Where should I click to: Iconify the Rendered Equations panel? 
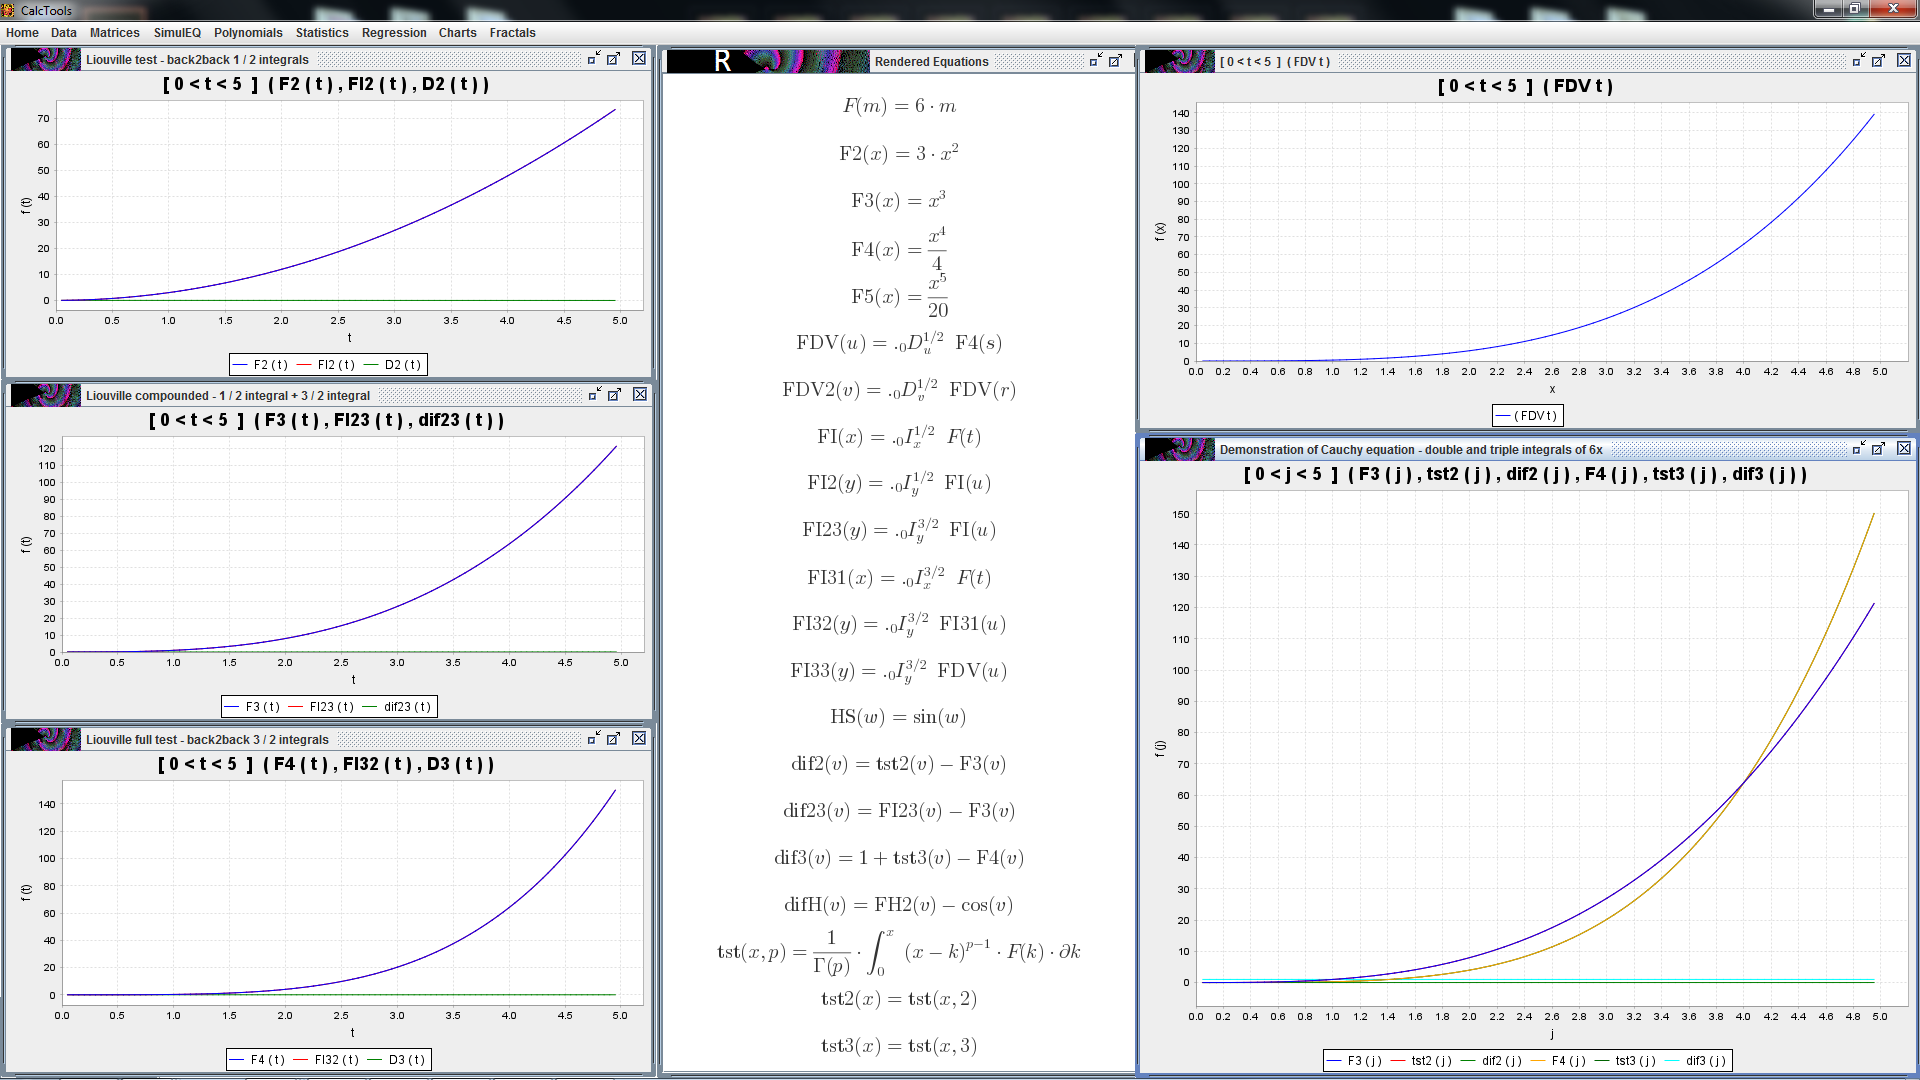tap(1095, 61)
